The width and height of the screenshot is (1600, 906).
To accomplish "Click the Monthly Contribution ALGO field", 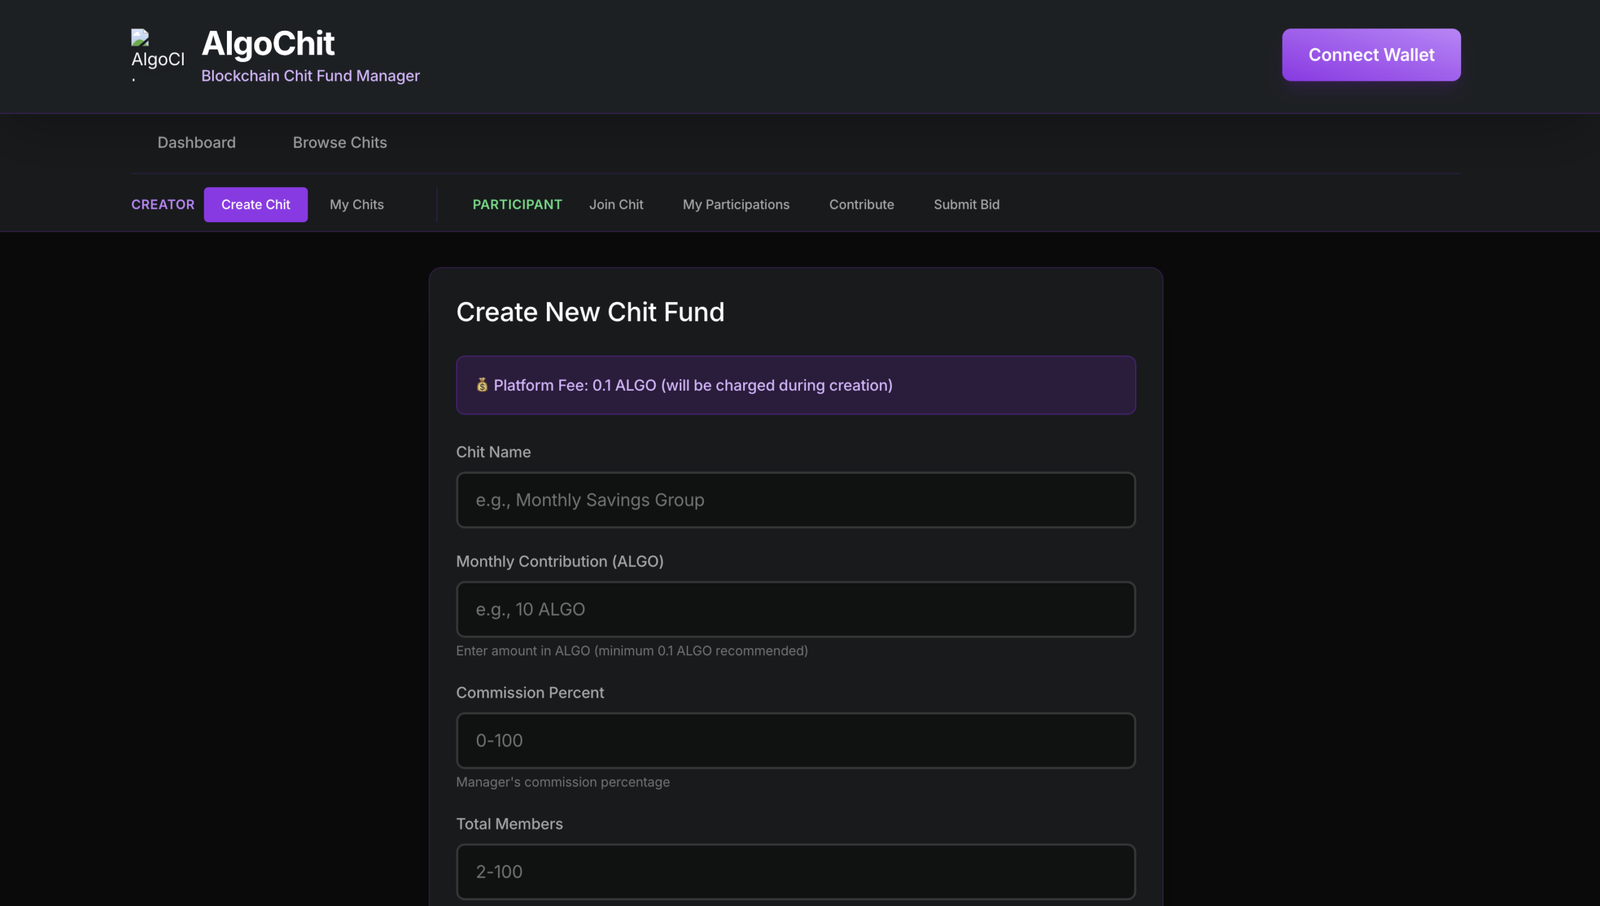I will click(x=795, y=609).
